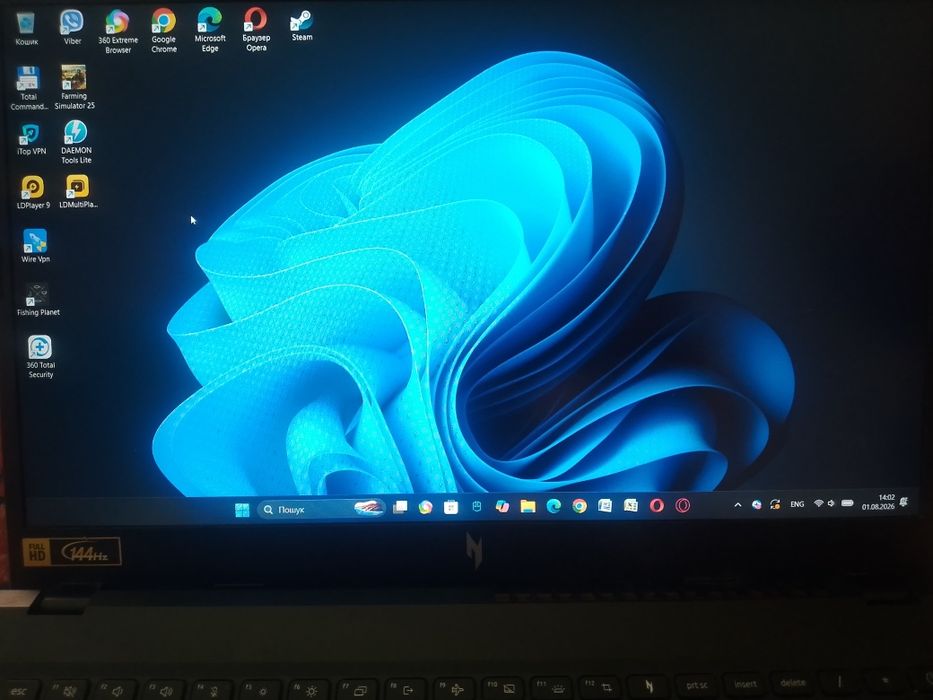The height and width of the screenshot is (700, 933).
Task: Open Task View in the taskbar
Action: [x=400, y=507]
